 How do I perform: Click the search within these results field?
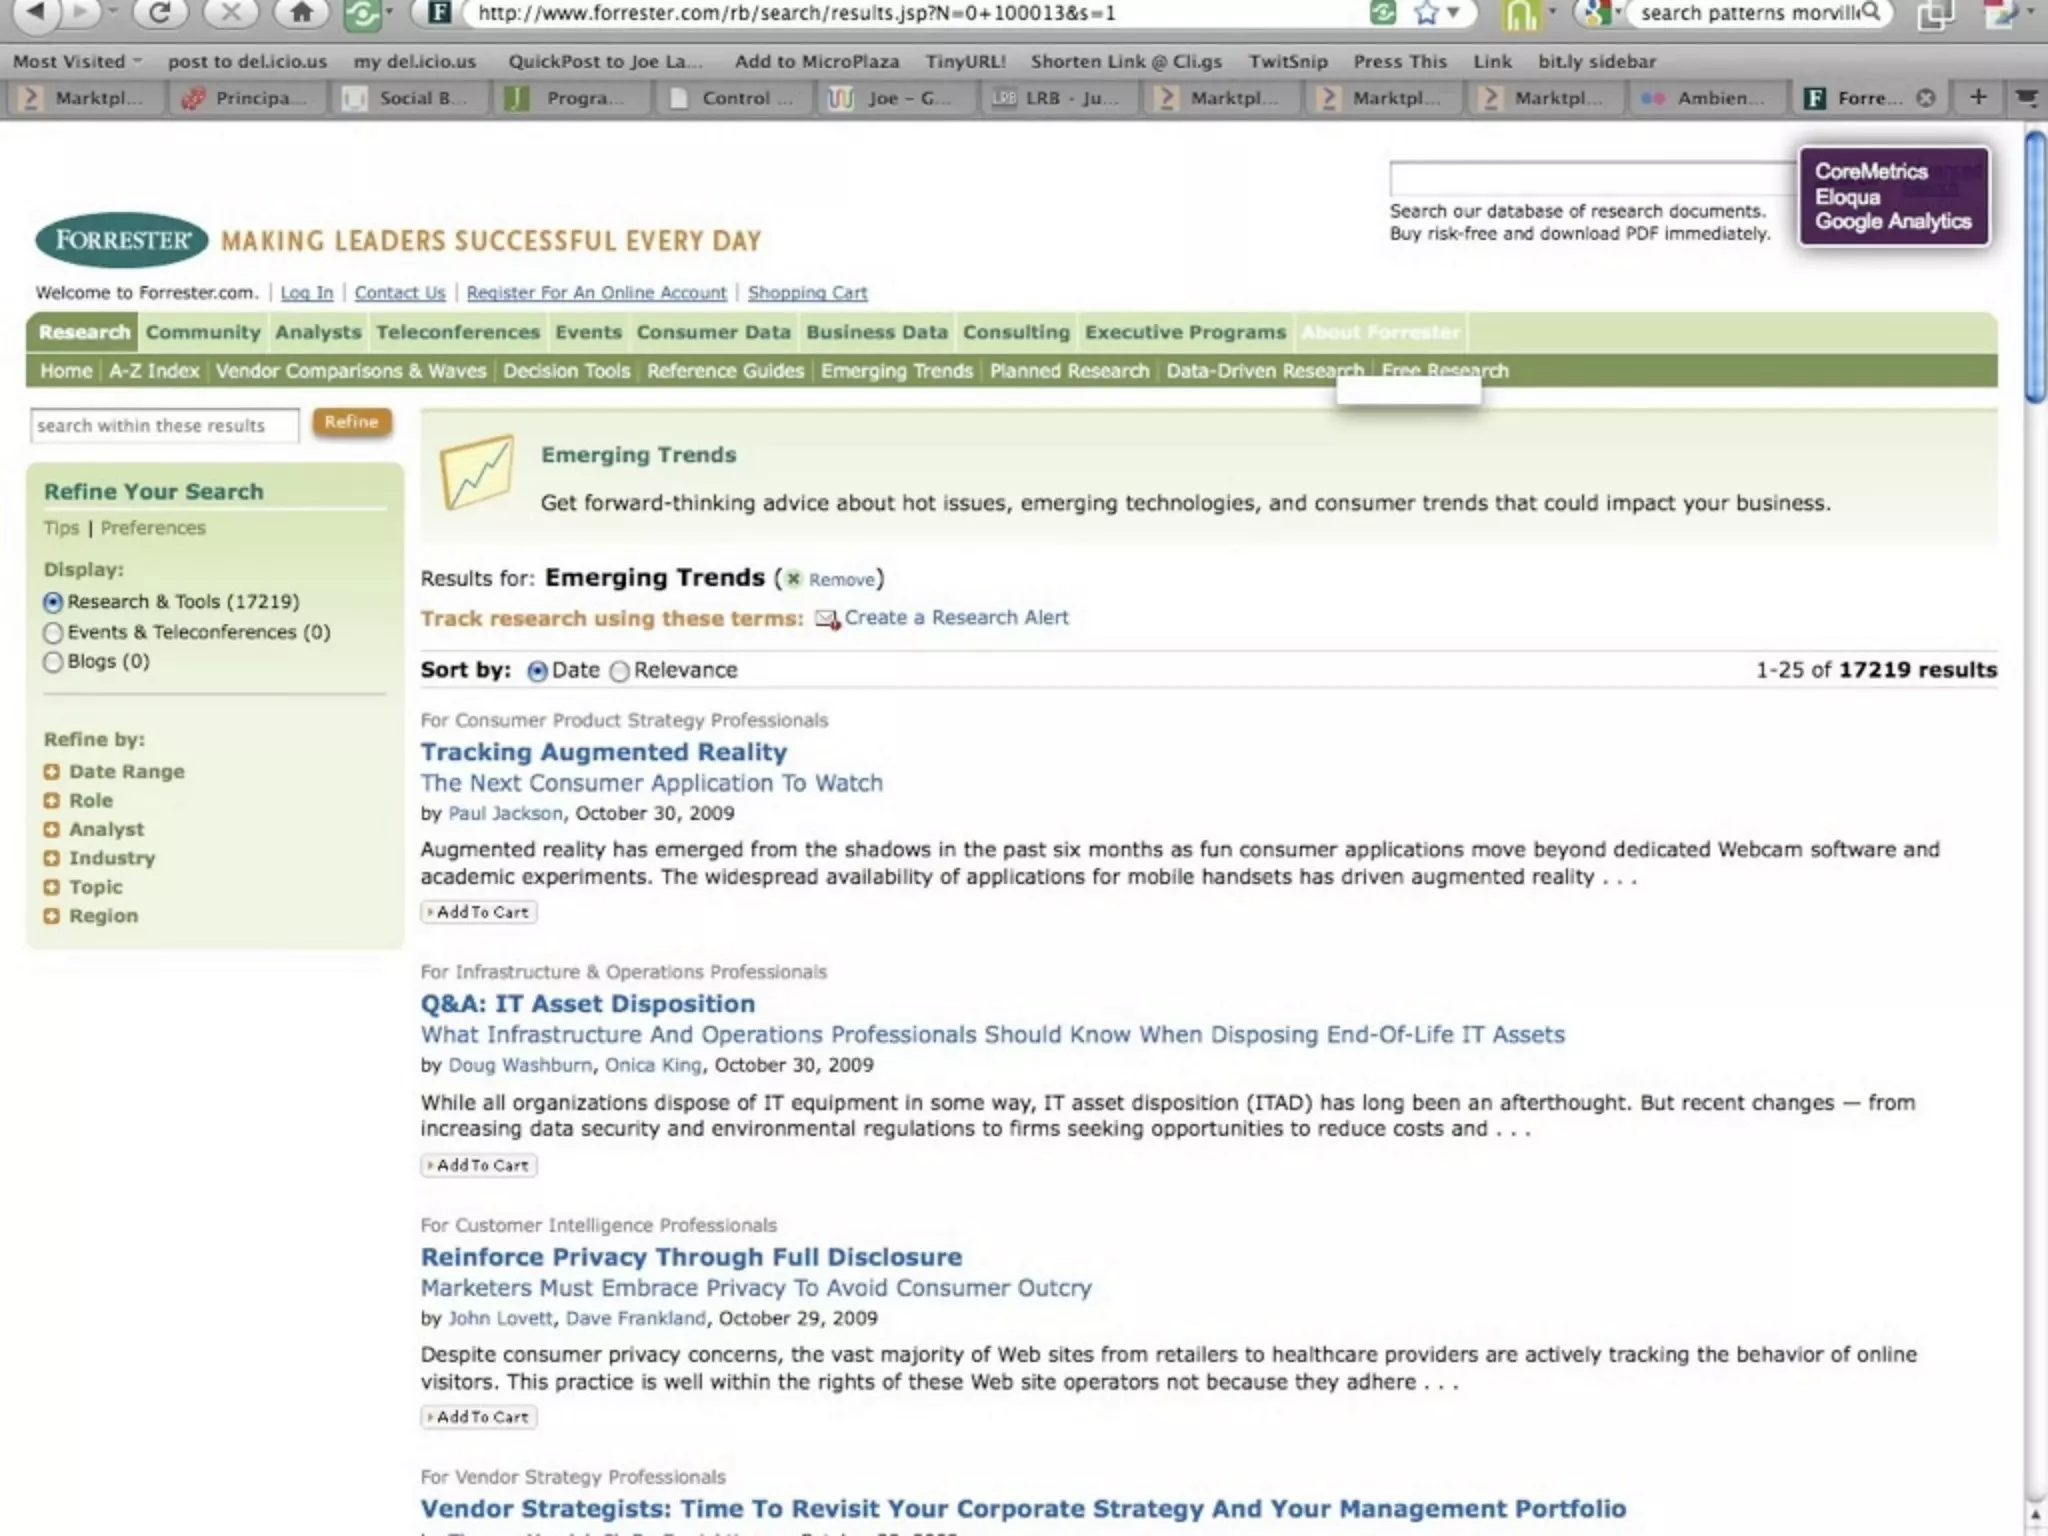[x=164, y=426]
